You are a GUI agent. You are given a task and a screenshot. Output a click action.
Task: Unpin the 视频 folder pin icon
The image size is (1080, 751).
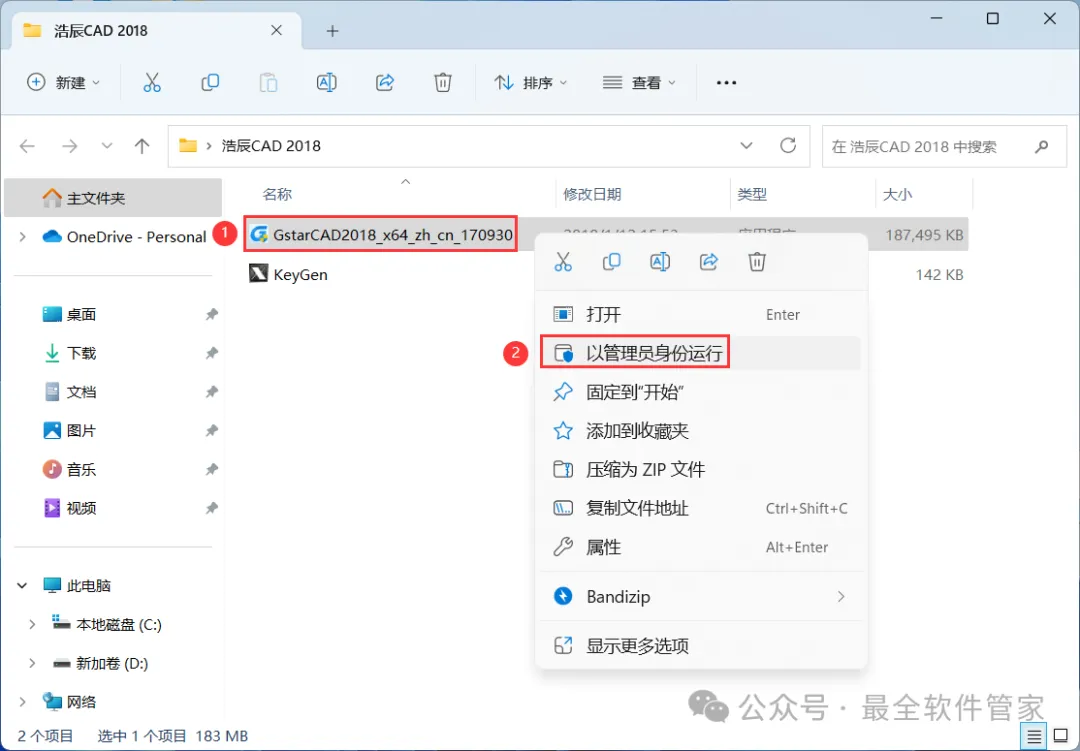click(x=211, y=508)
